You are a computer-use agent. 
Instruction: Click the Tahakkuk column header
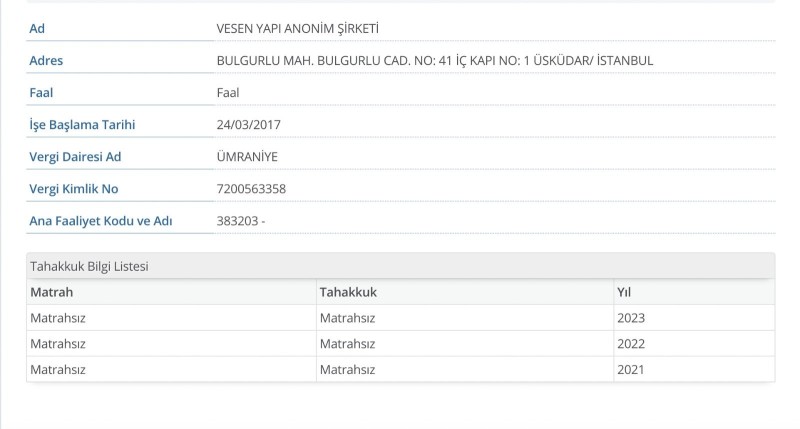348,292
